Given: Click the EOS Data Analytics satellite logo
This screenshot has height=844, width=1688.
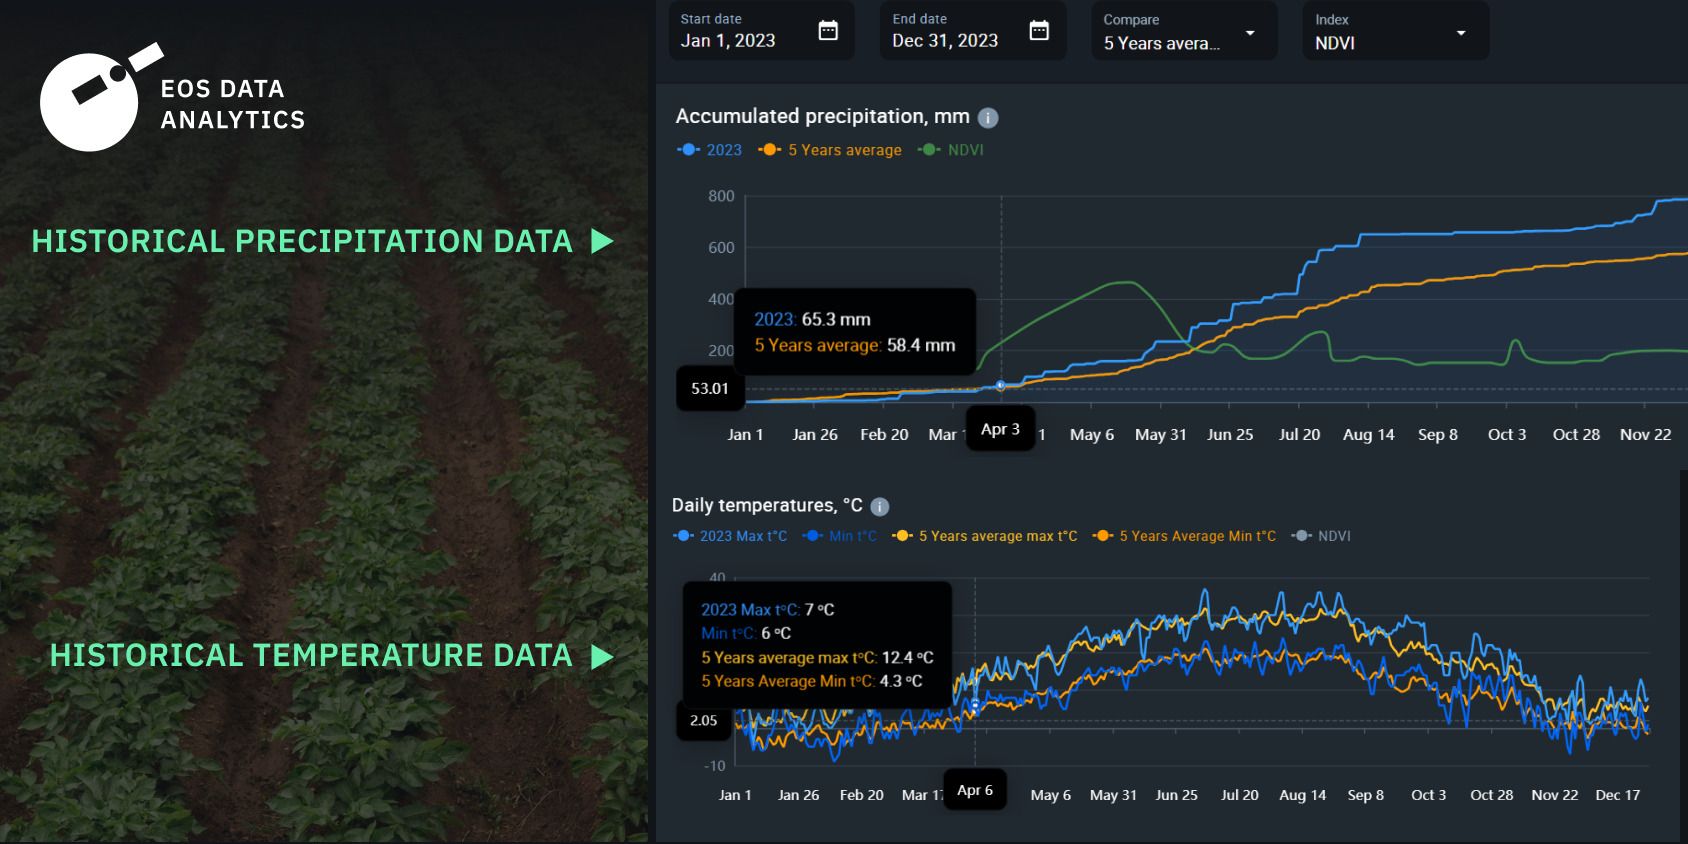Looking at the screenshot, I should point(101,98).
